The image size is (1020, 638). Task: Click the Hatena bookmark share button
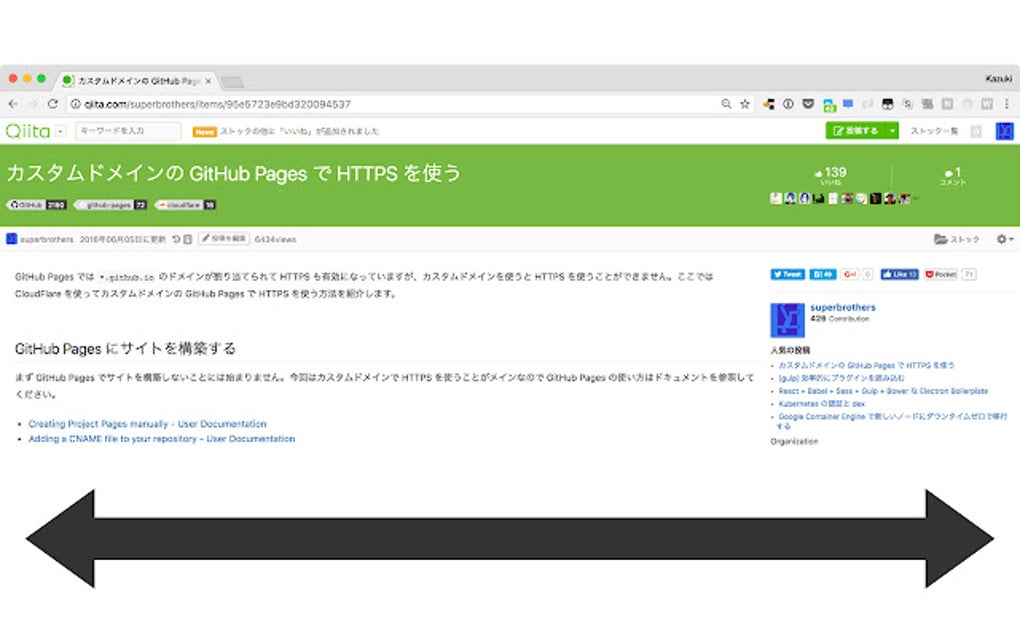coord(822,274)
